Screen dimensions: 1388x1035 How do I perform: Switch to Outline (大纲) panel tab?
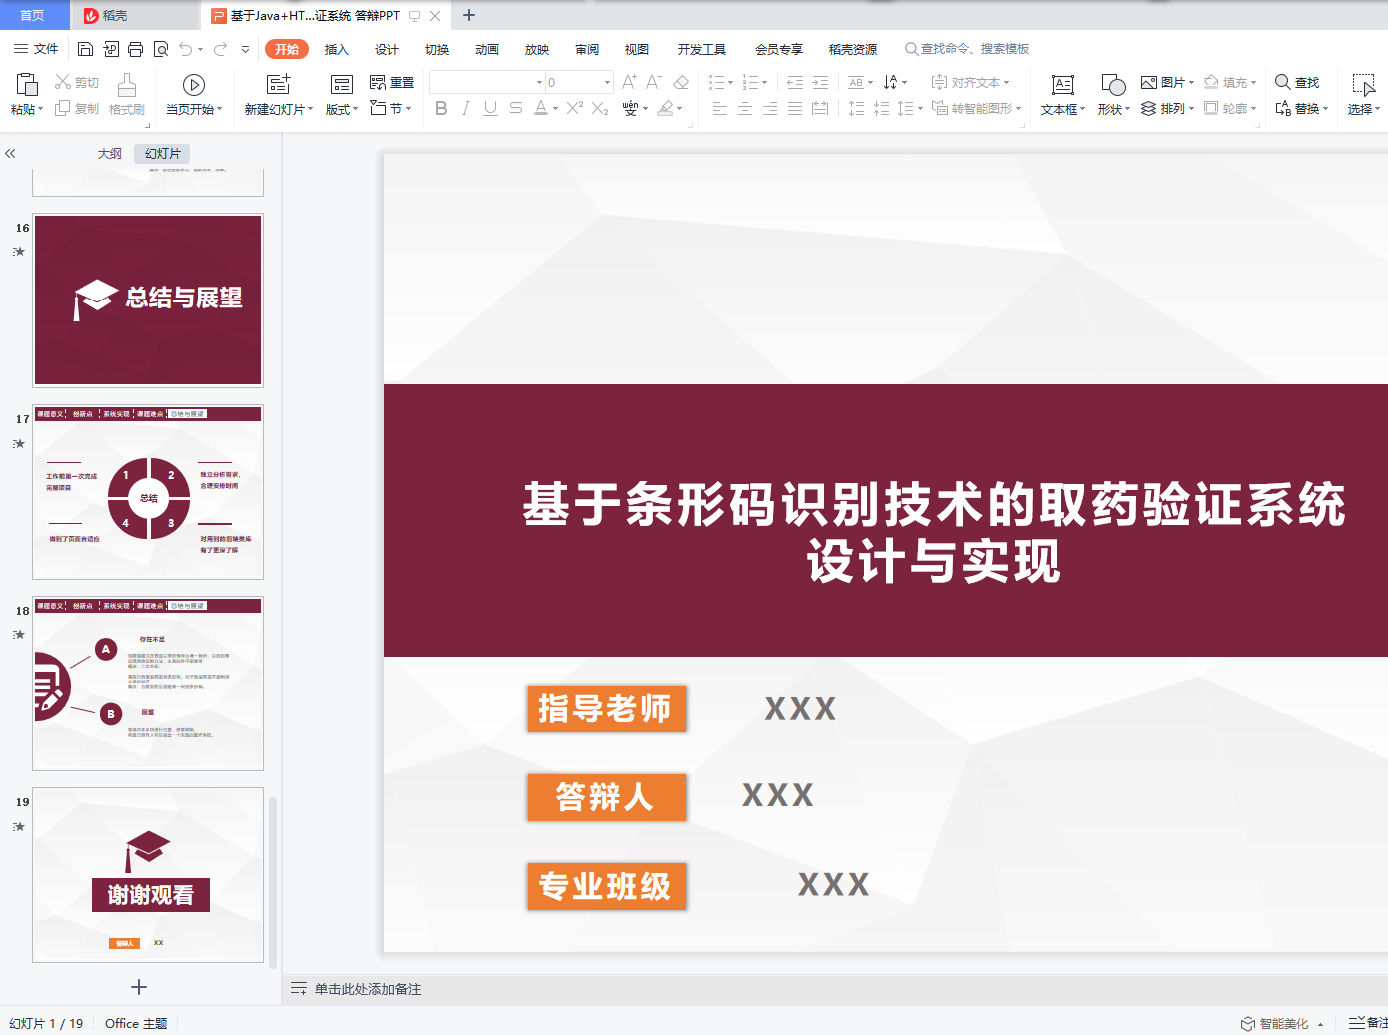pyautogui.click(x=110, y=153)
